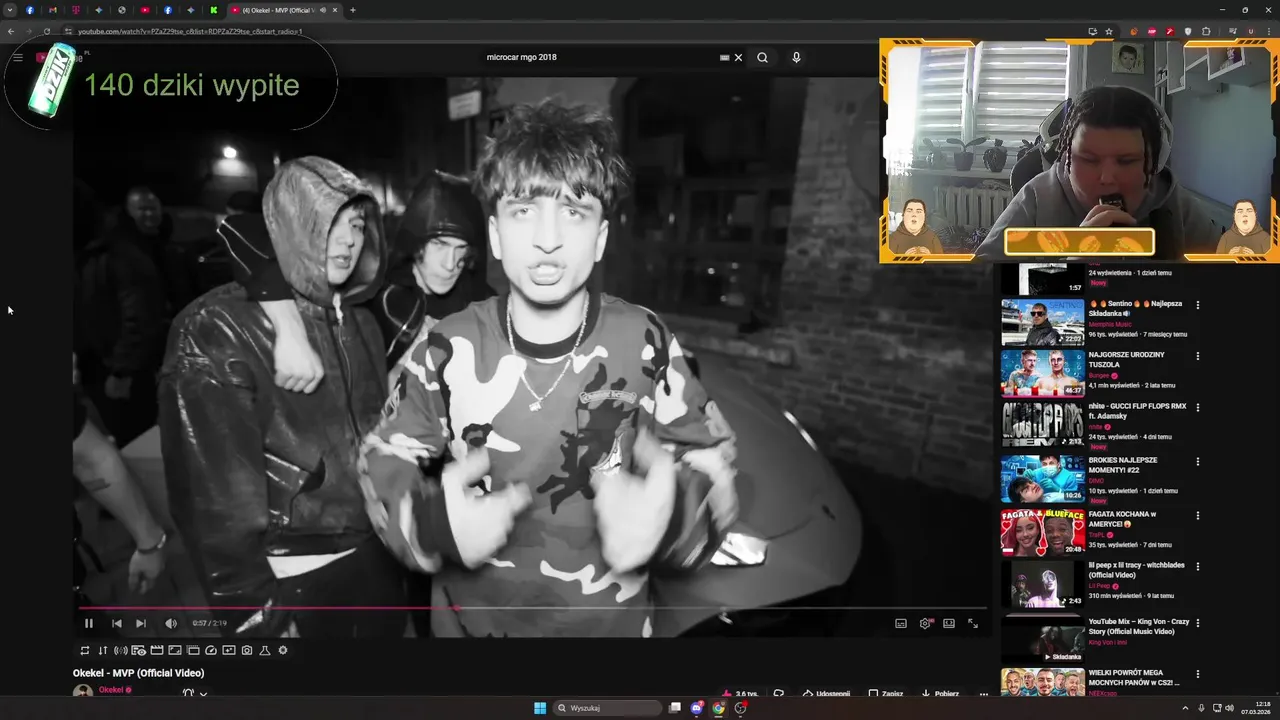Toggle loop icon below the player
Viewport: 1280px width, 720px height.
[x=85, y=650]
